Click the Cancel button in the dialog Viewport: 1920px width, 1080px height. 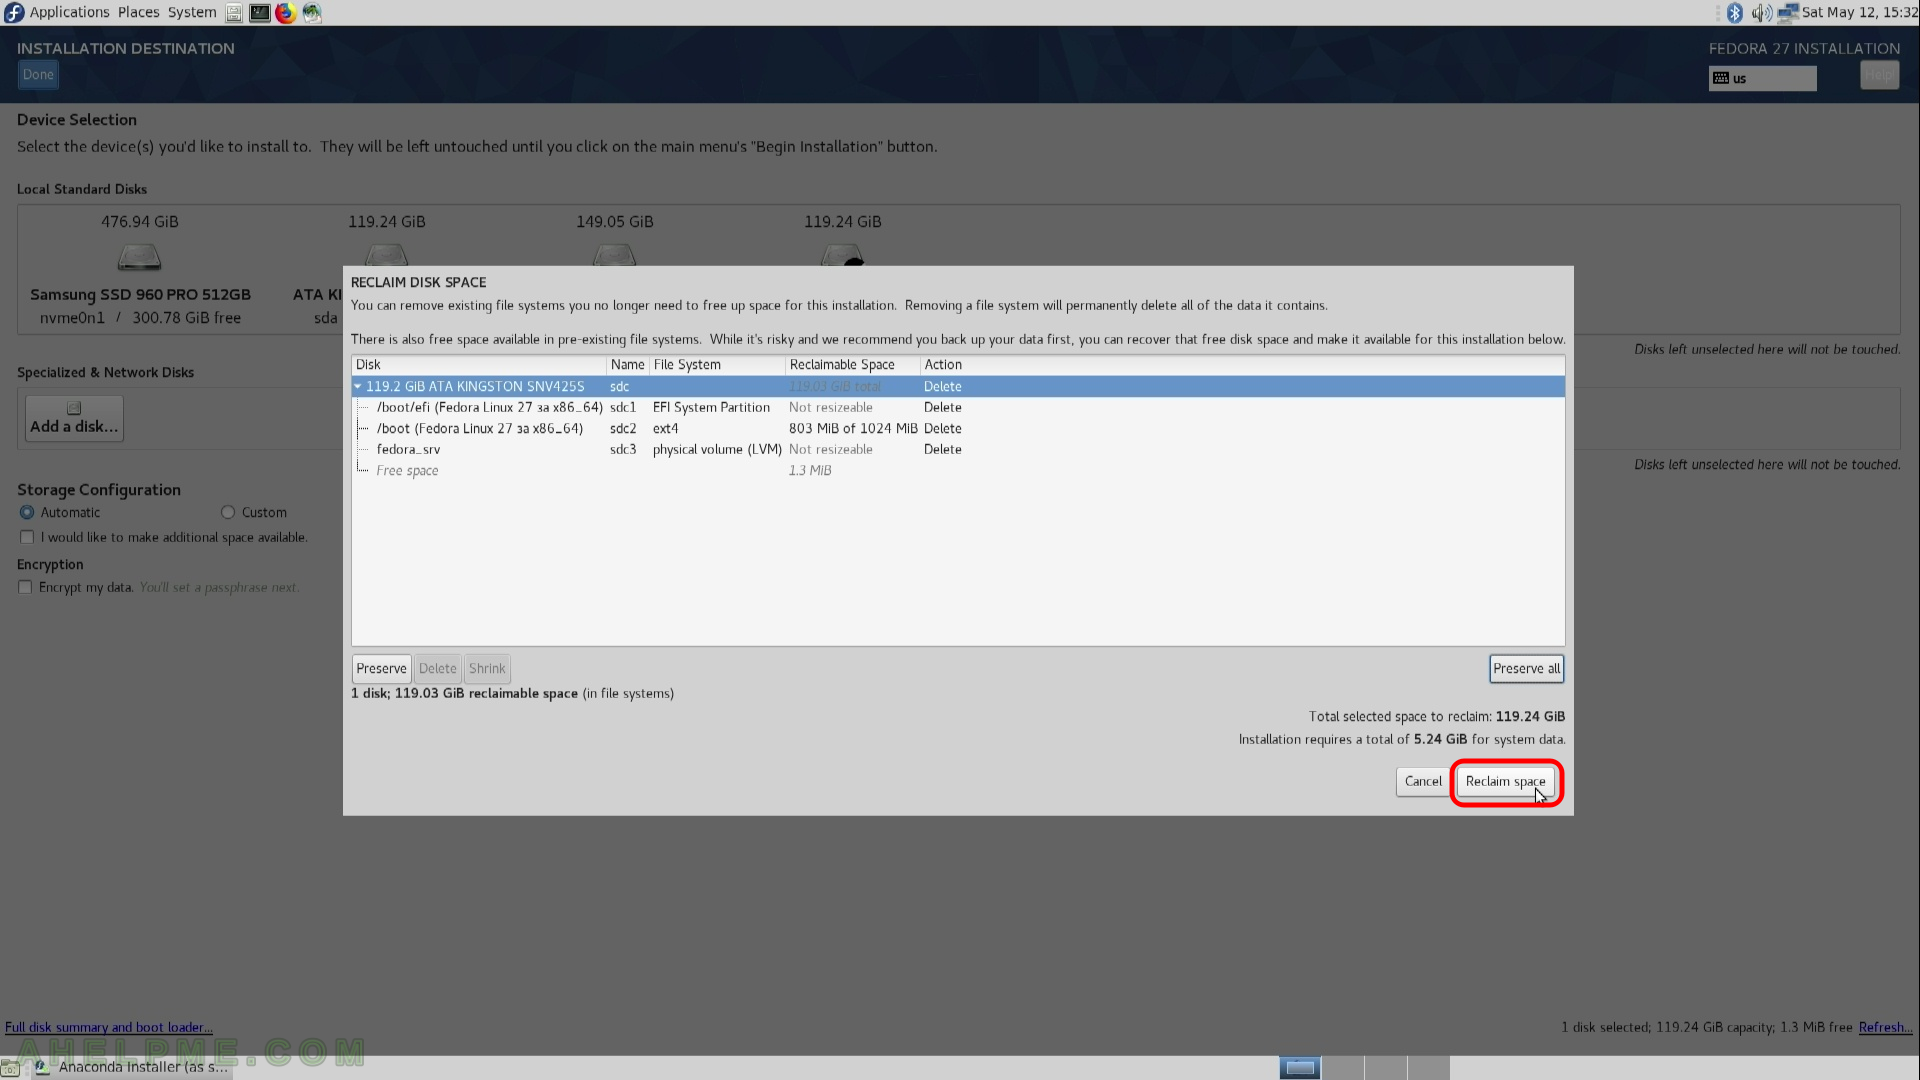(x=1423, y=781)
